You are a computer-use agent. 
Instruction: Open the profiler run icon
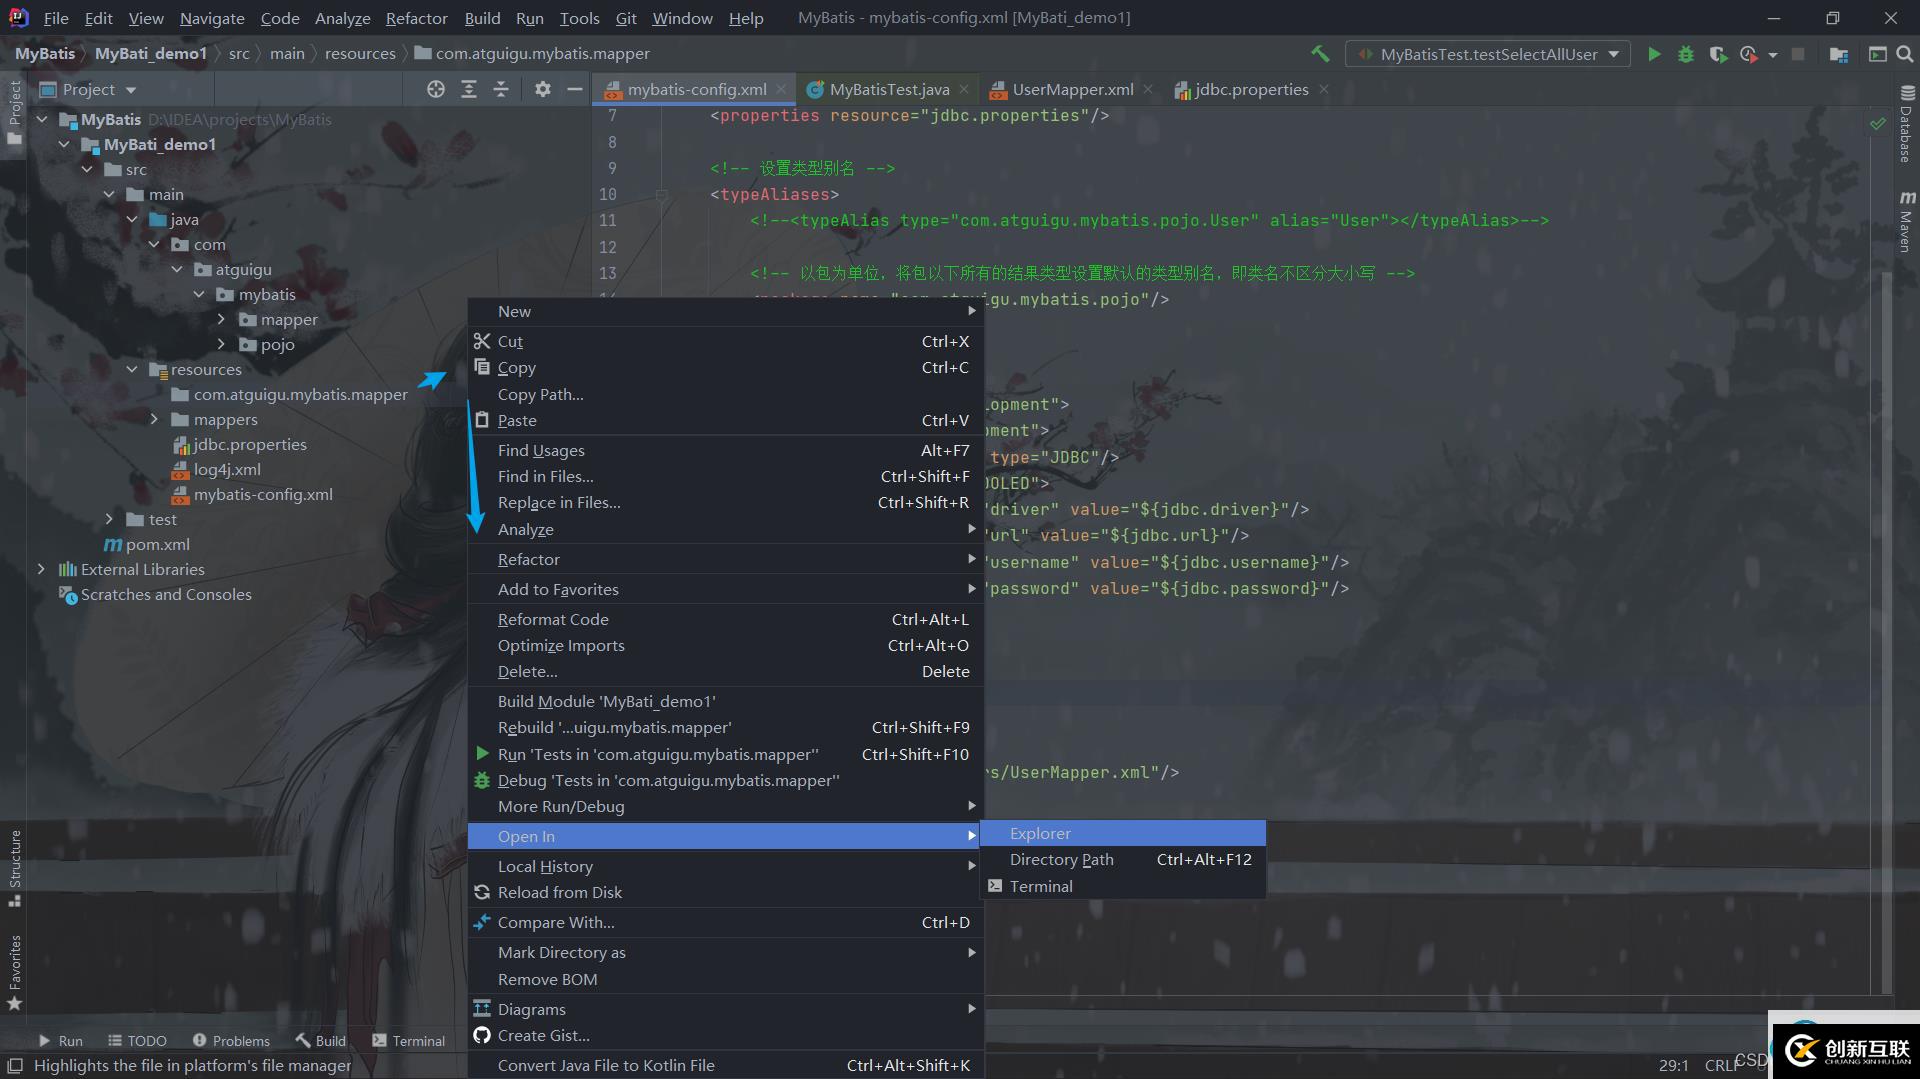[x=1749, y=54]
